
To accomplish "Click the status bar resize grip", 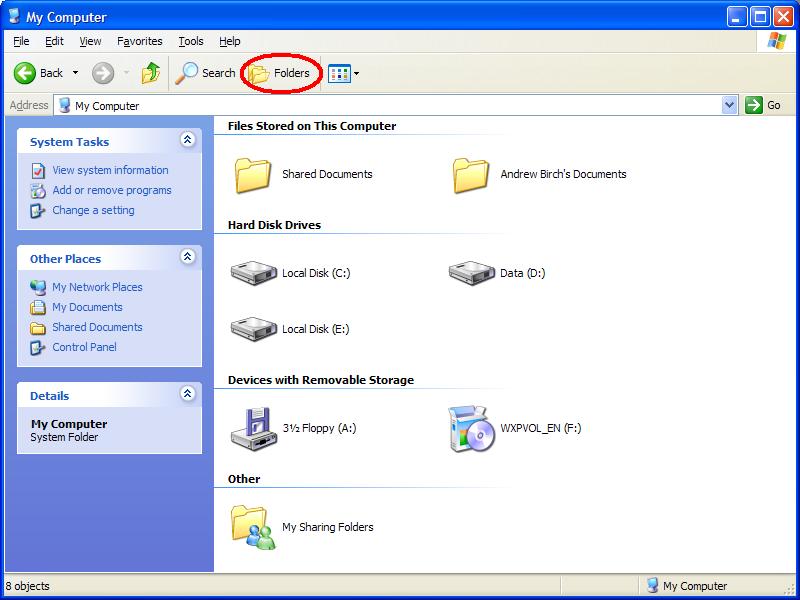I will pyautogui.click(x=790, y=588).
